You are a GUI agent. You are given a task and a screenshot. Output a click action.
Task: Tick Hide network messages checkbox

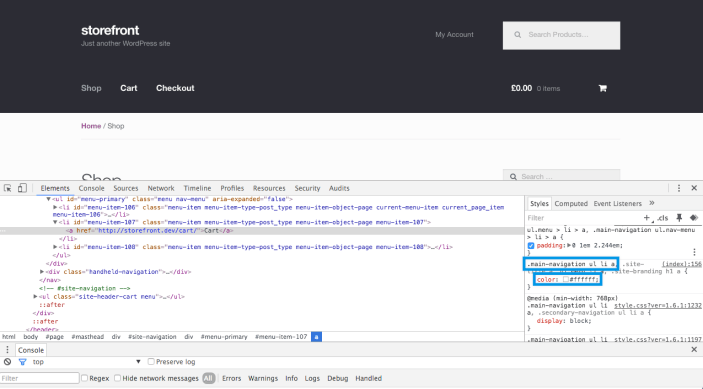(117, 378)
